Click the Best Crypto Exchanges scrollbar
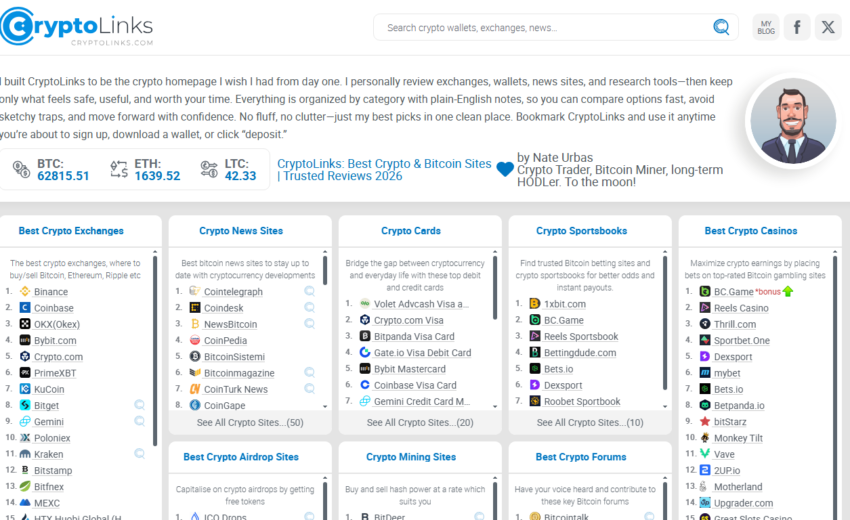The image size is (850, 520). click(x=154, y=351)
